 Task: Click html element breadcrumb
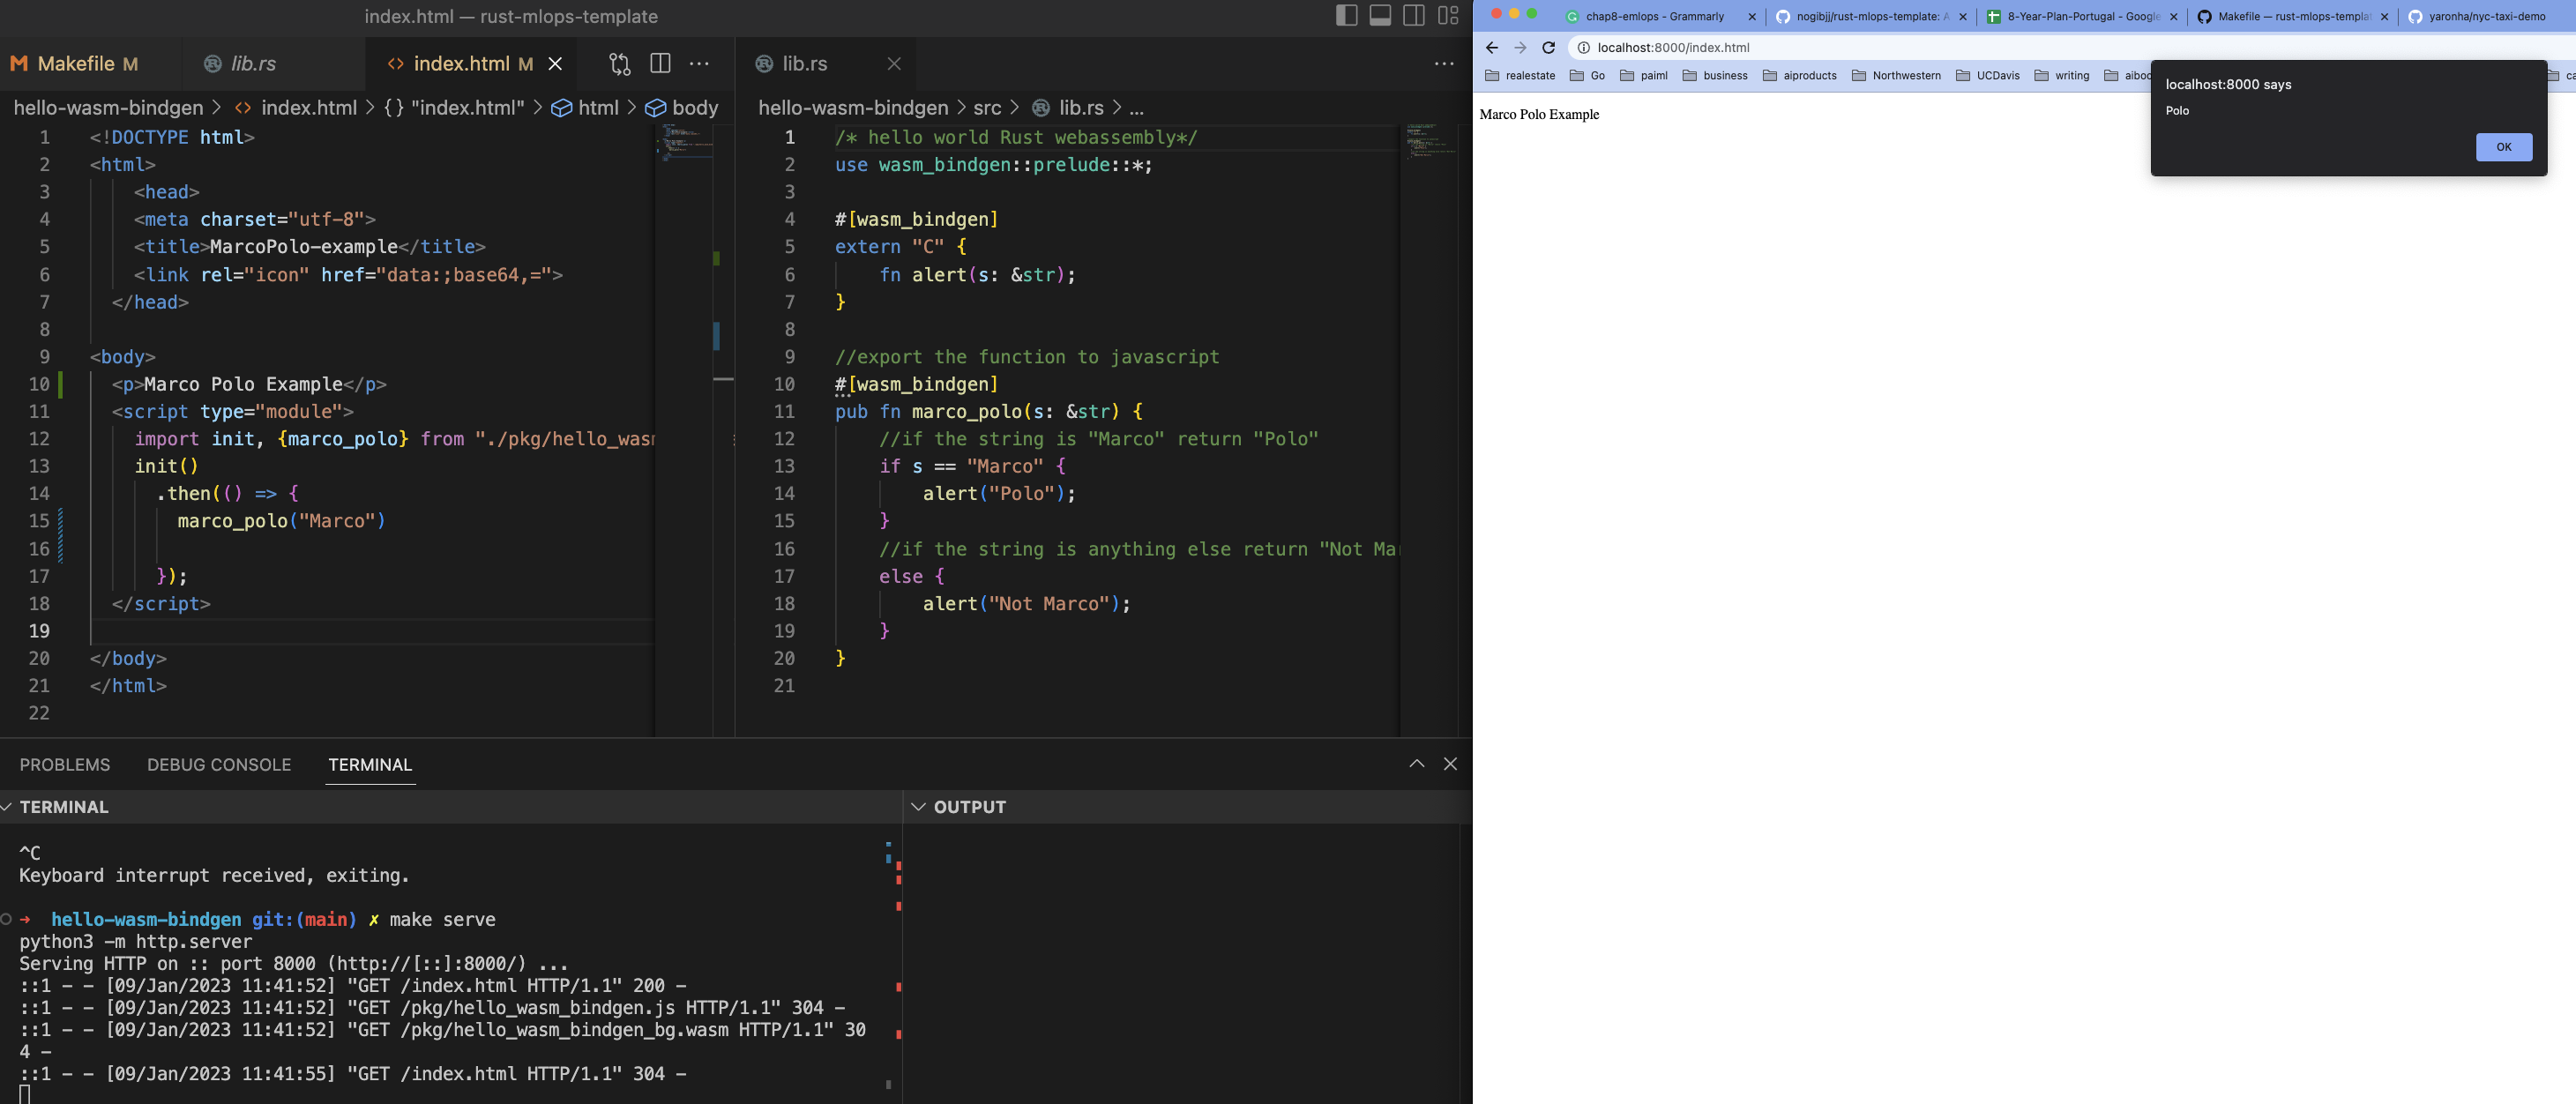click(x=586, y=108)
